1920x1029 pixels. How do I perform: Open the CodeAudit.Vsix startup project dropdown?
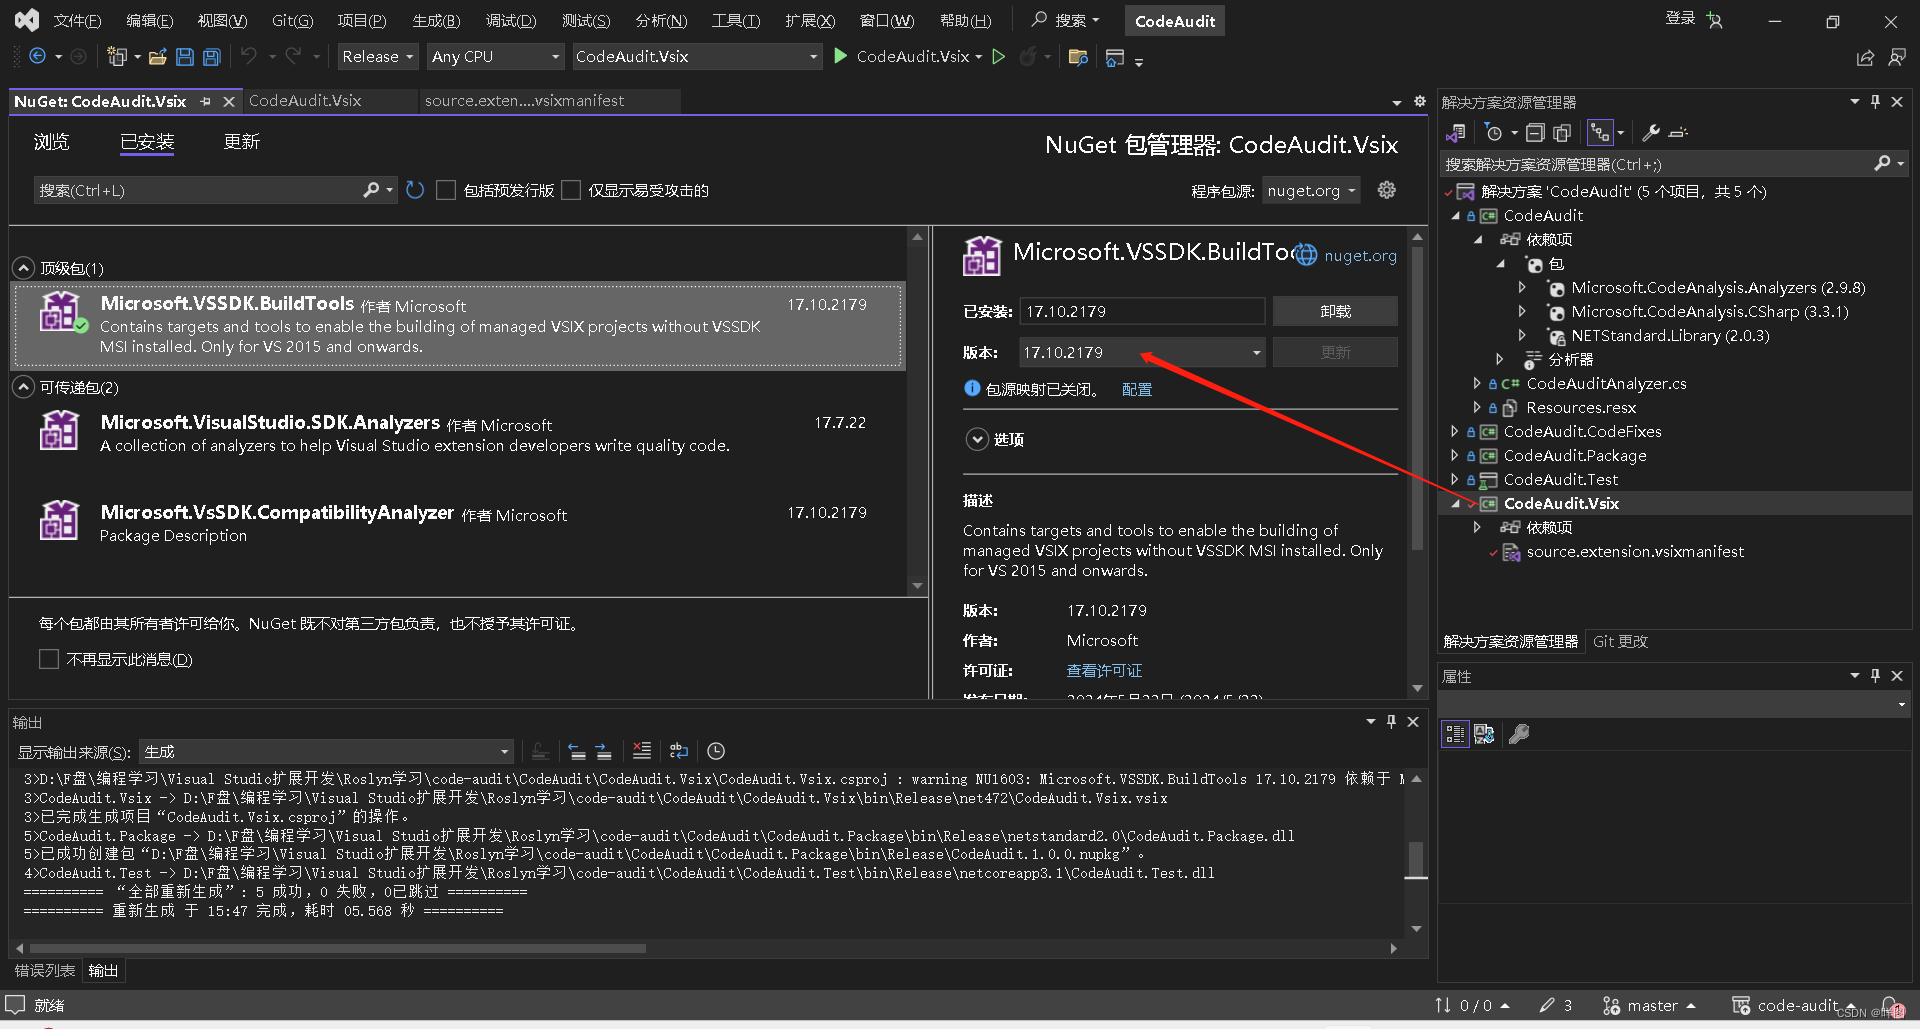pos(697,57)
